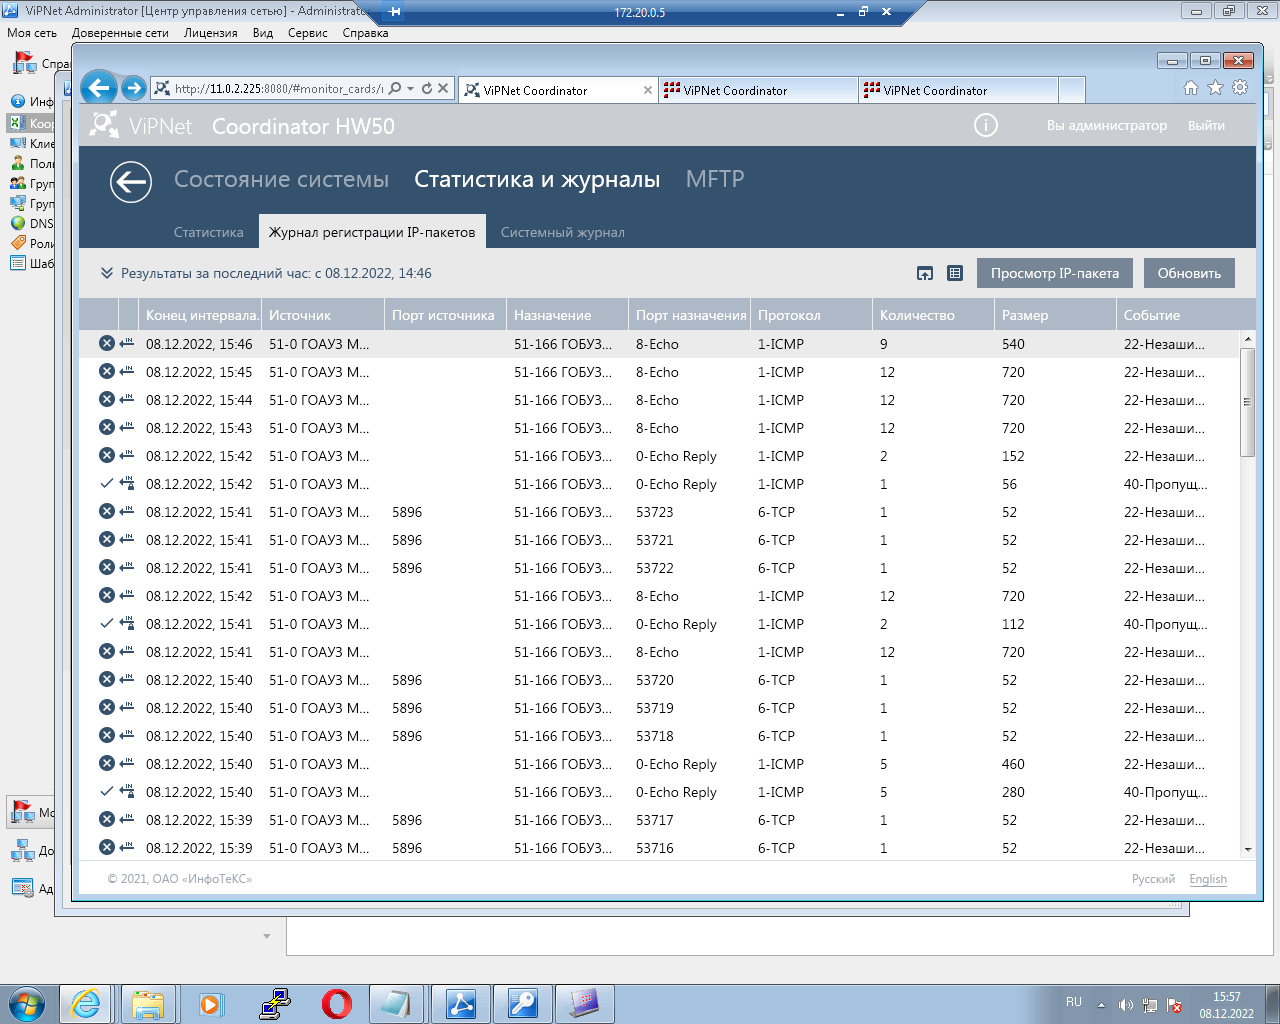Image resolution: width=1280 pixels, height=1024 pixels.
Task: Go to 'MFTP' section
Action: coord(715,179)
